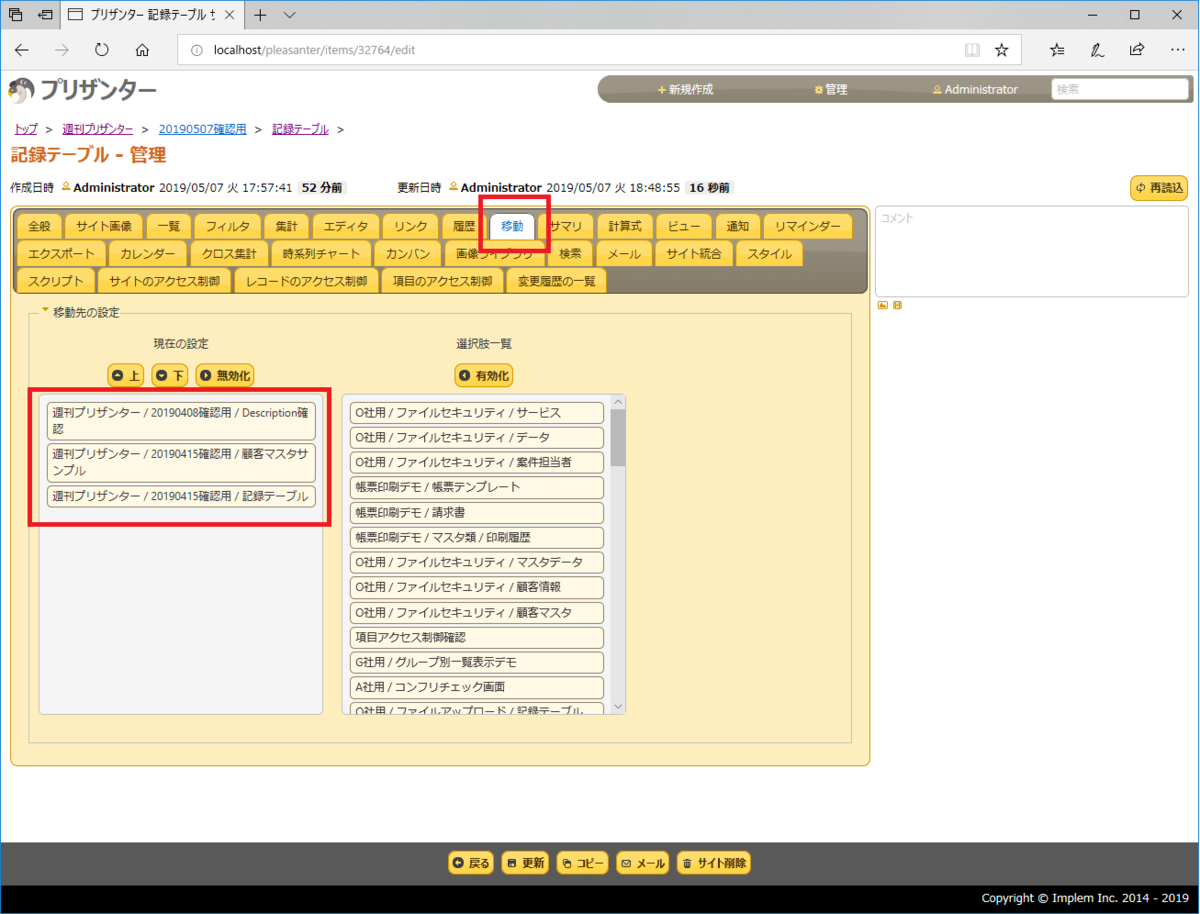Click the film clip icon below the comment box
Image resolution: width=1200 pixels, height=914 pixels.
897,305
